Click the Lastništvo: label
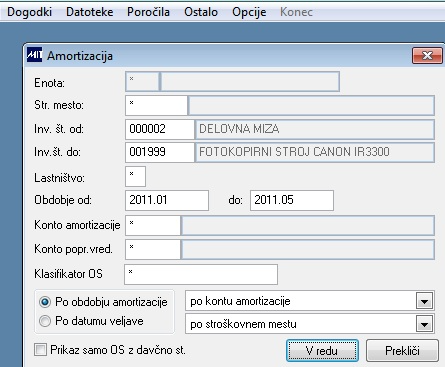This screenshot has height=367, width=445. point(59,178)
